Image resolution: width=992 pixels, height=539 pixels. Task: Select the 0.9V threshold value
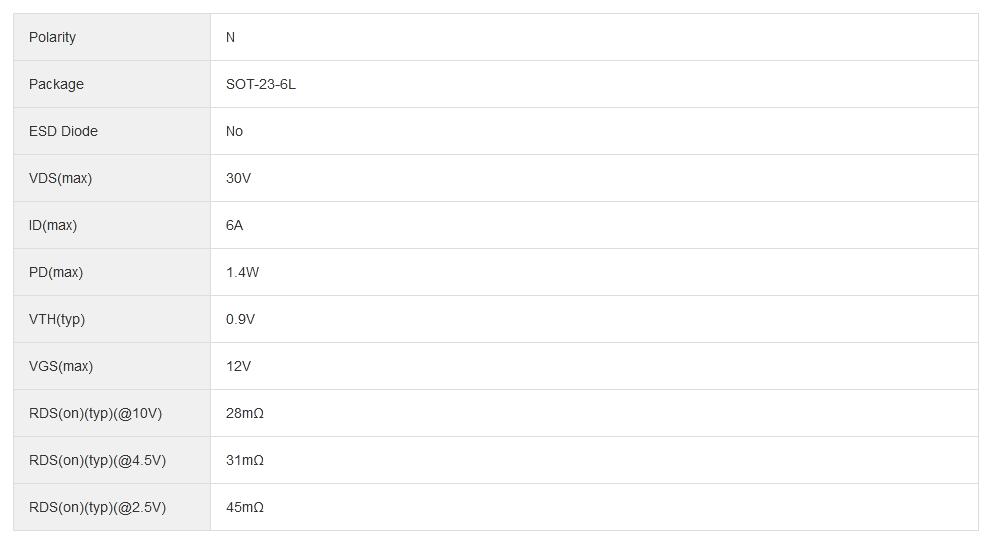pyautogui.click(x=240, y=319)
